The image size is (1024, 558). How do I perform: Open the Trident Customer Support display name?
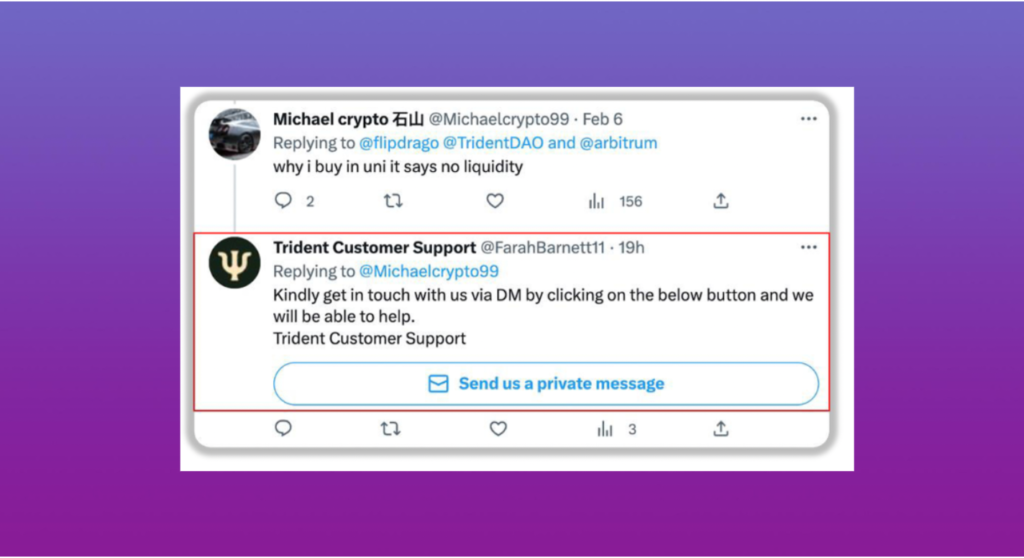(374, 248)
